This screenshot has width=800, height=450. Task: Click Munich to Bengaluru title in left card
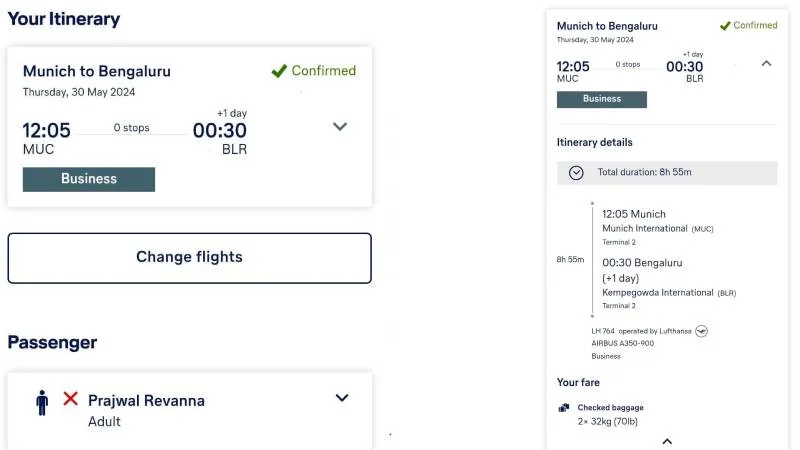click(97, 71)
